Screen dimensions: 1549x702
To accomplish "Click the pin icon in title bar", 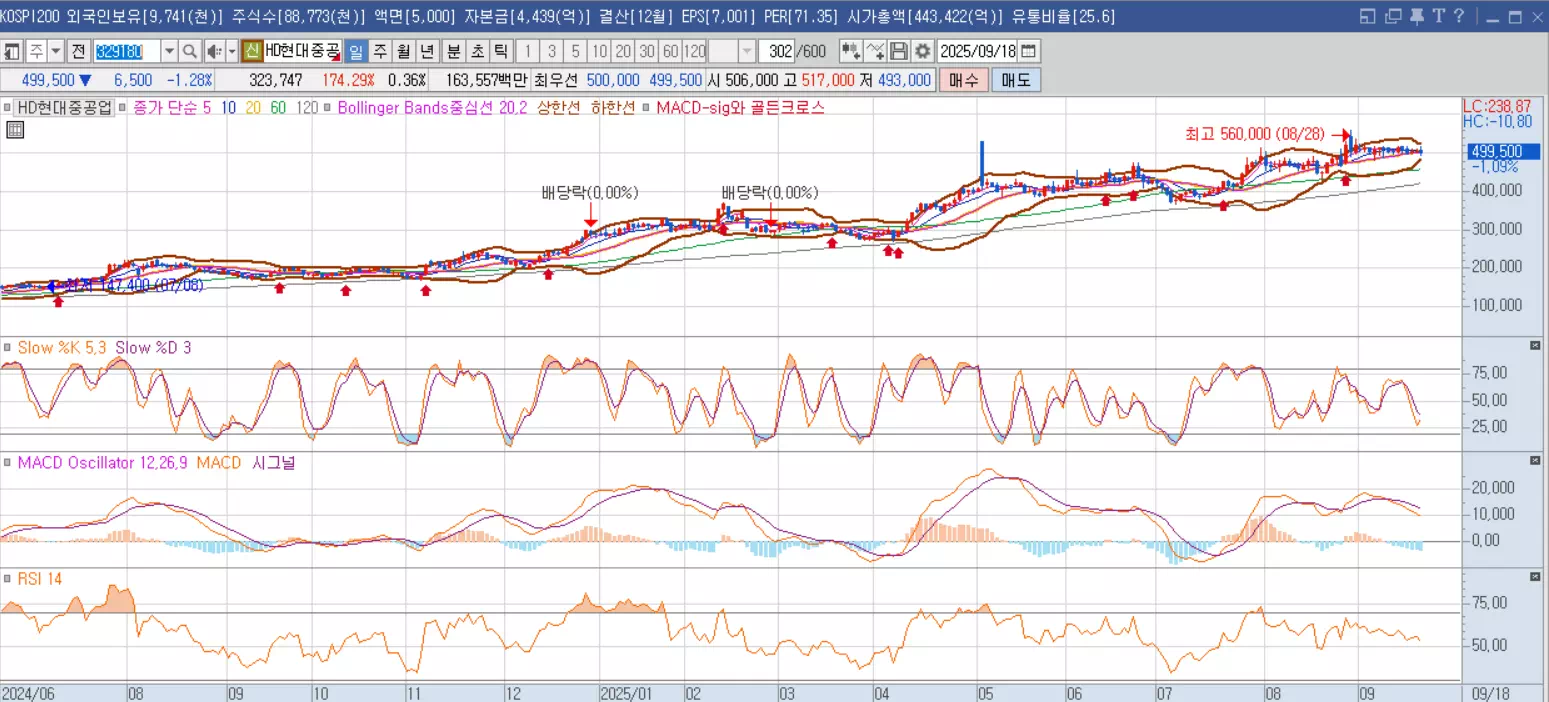I will 1417,16.
